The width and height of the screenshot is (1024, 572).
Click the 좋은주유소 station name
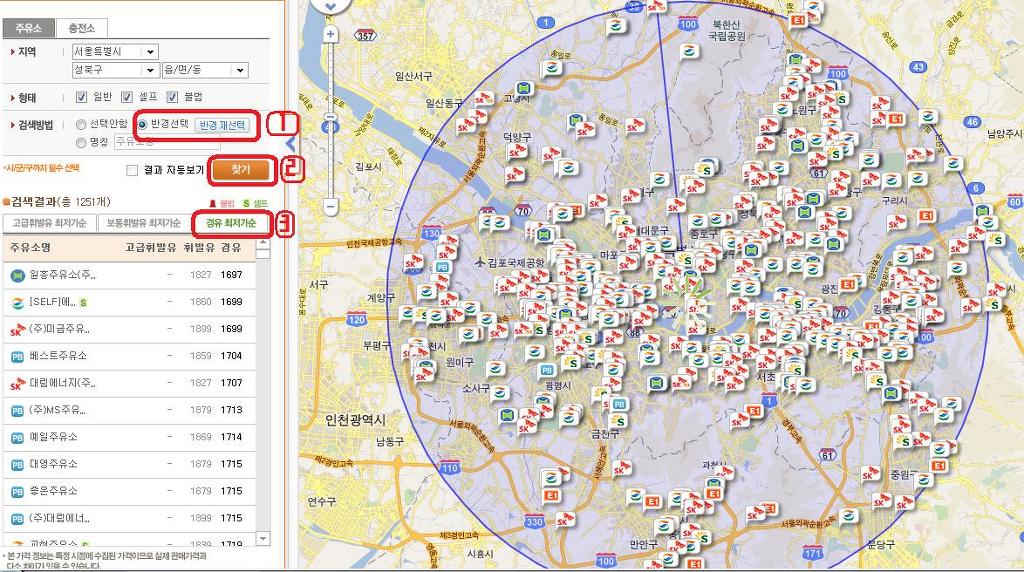pyautogui.click(x=54, y=490)
